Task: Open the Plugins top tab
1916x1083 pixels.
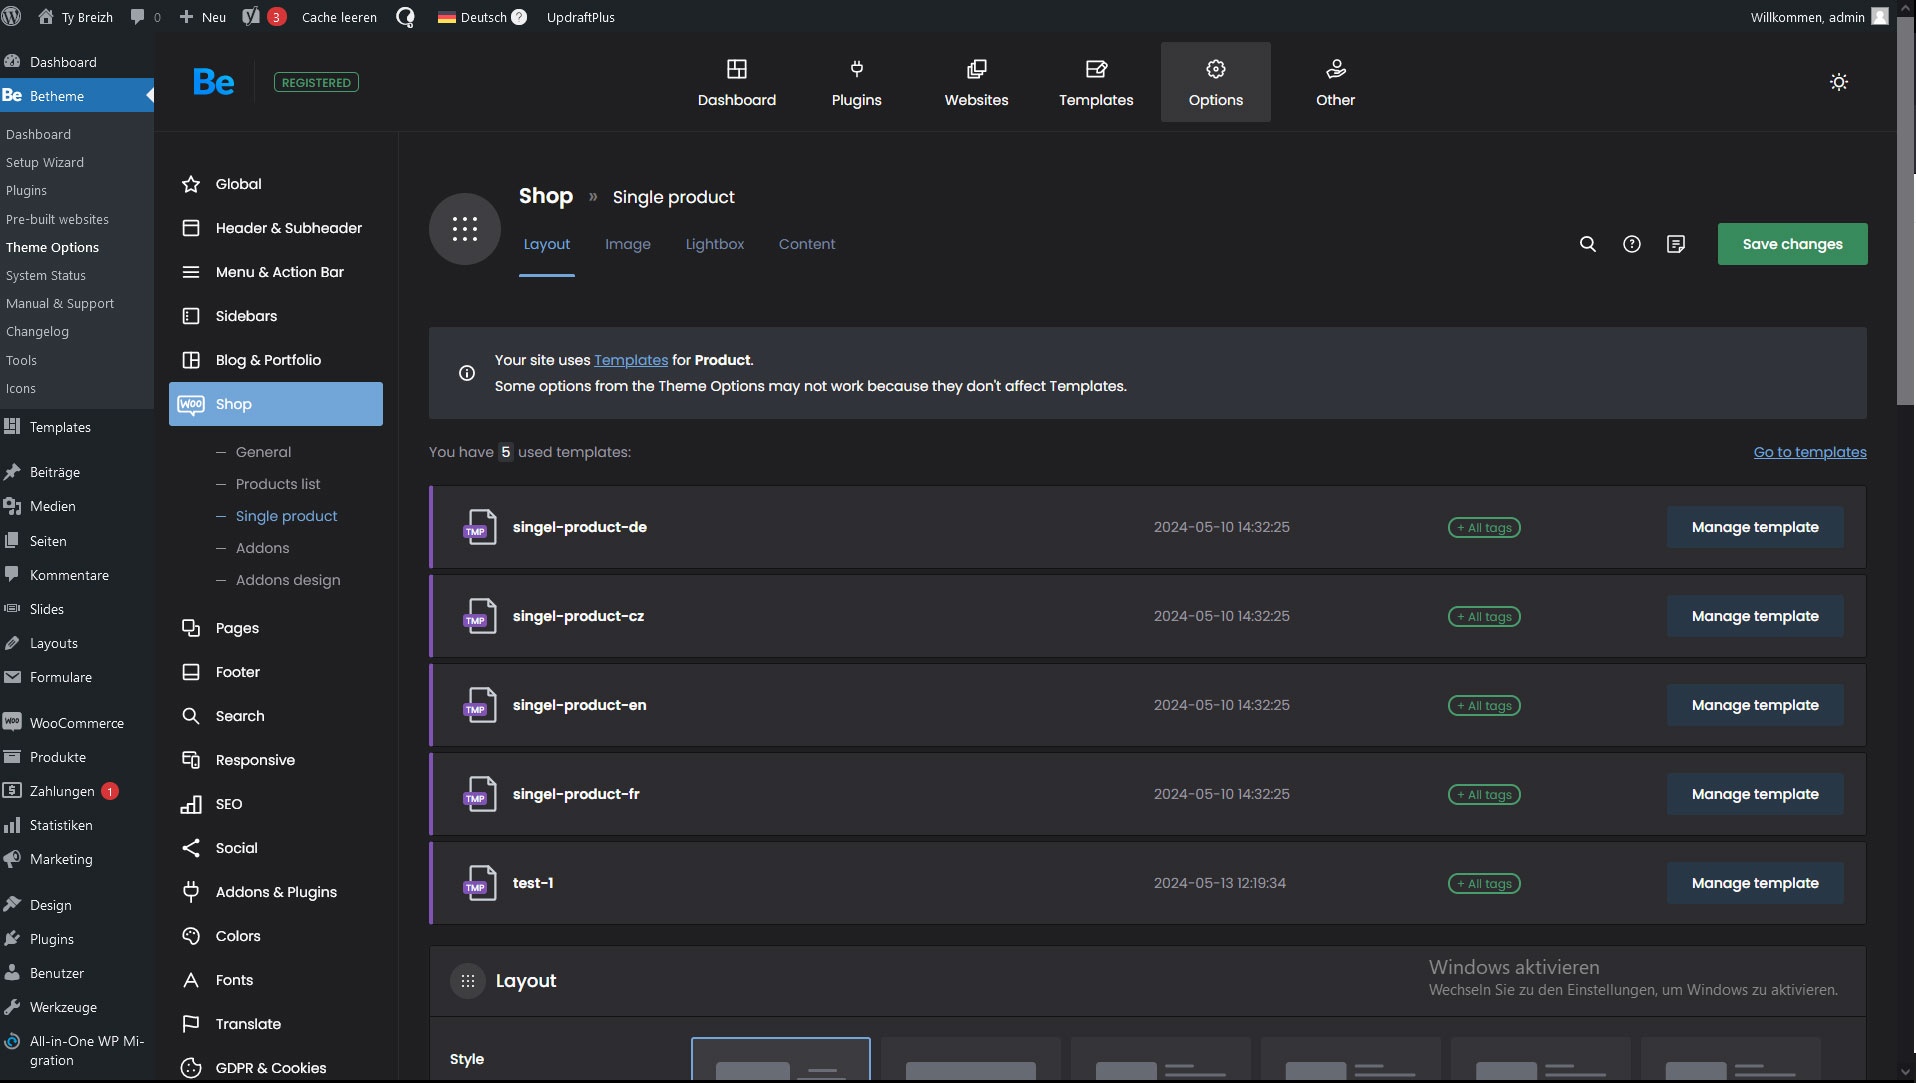Action: 856,82
